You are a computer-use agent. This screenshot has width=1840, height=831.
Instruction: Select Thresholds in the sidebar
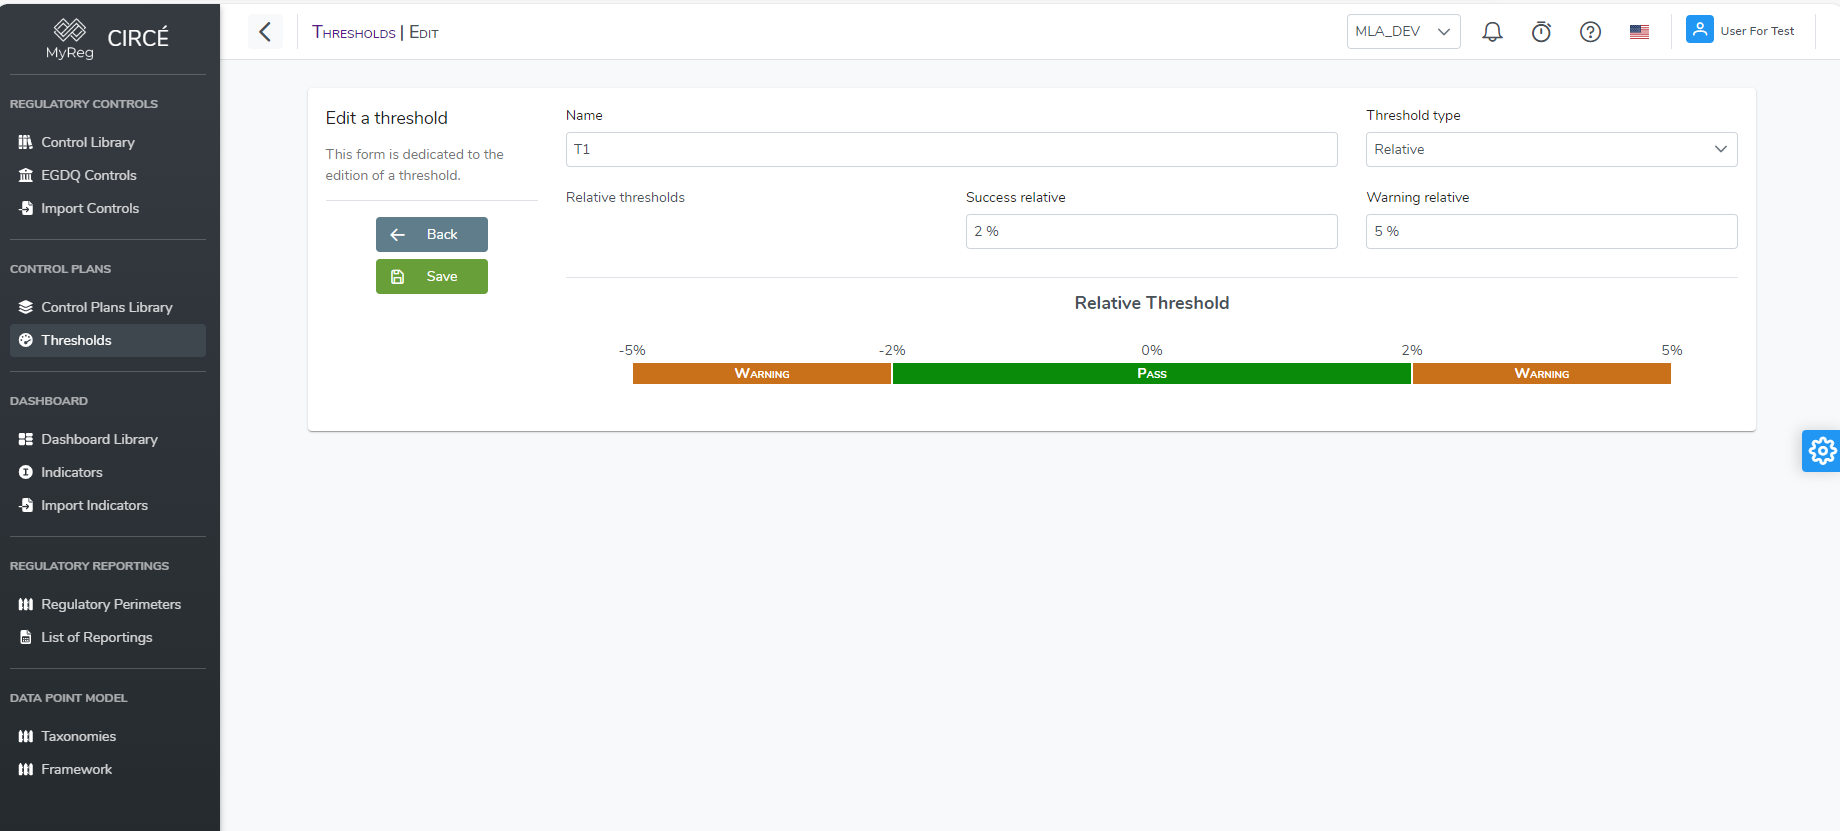point(76,341)
